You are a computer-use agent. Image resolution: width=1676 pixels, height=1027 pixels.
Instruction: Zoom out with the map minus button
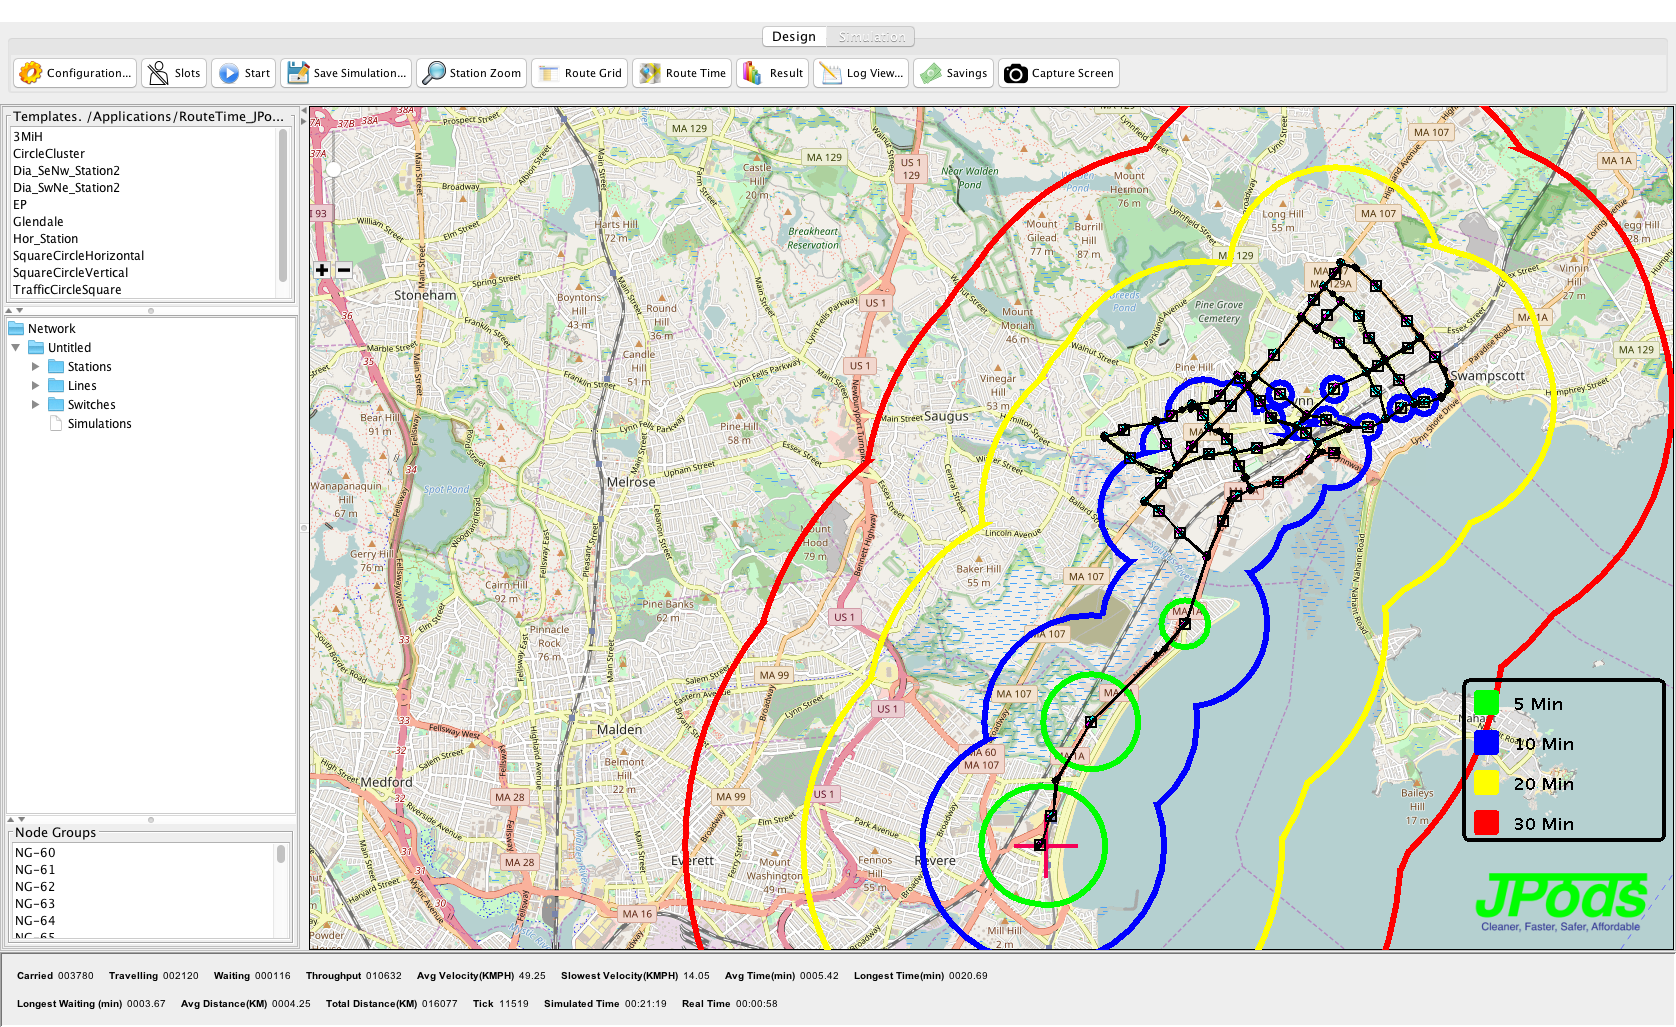[x=344, y=270]
